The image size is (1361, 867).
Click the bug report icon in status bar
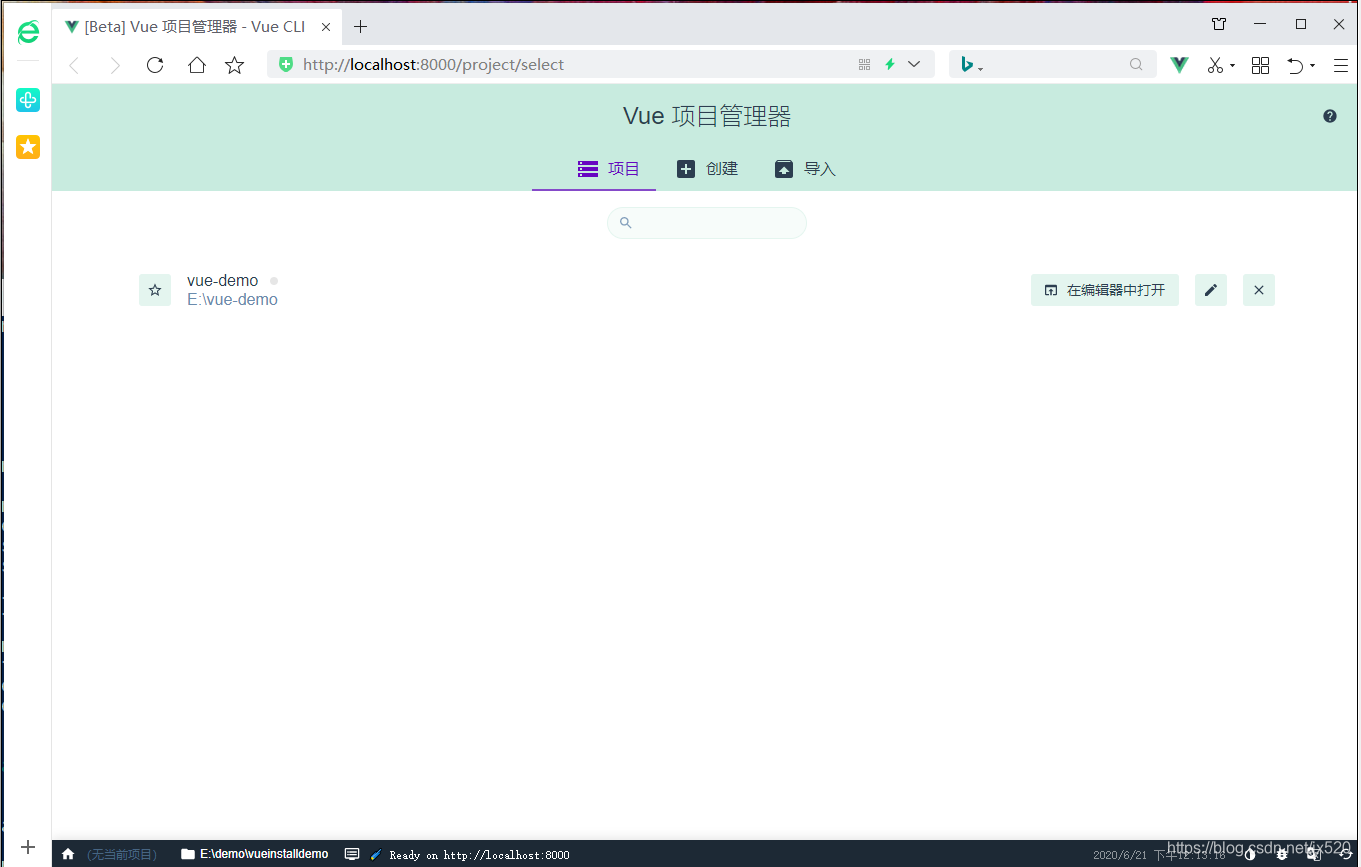1282,855
